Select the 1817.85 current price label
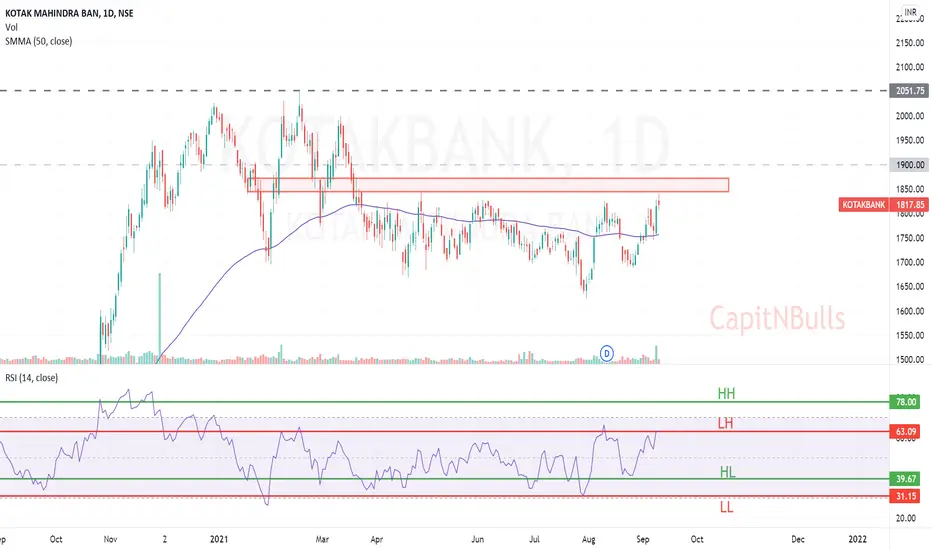 pos(910,205)
